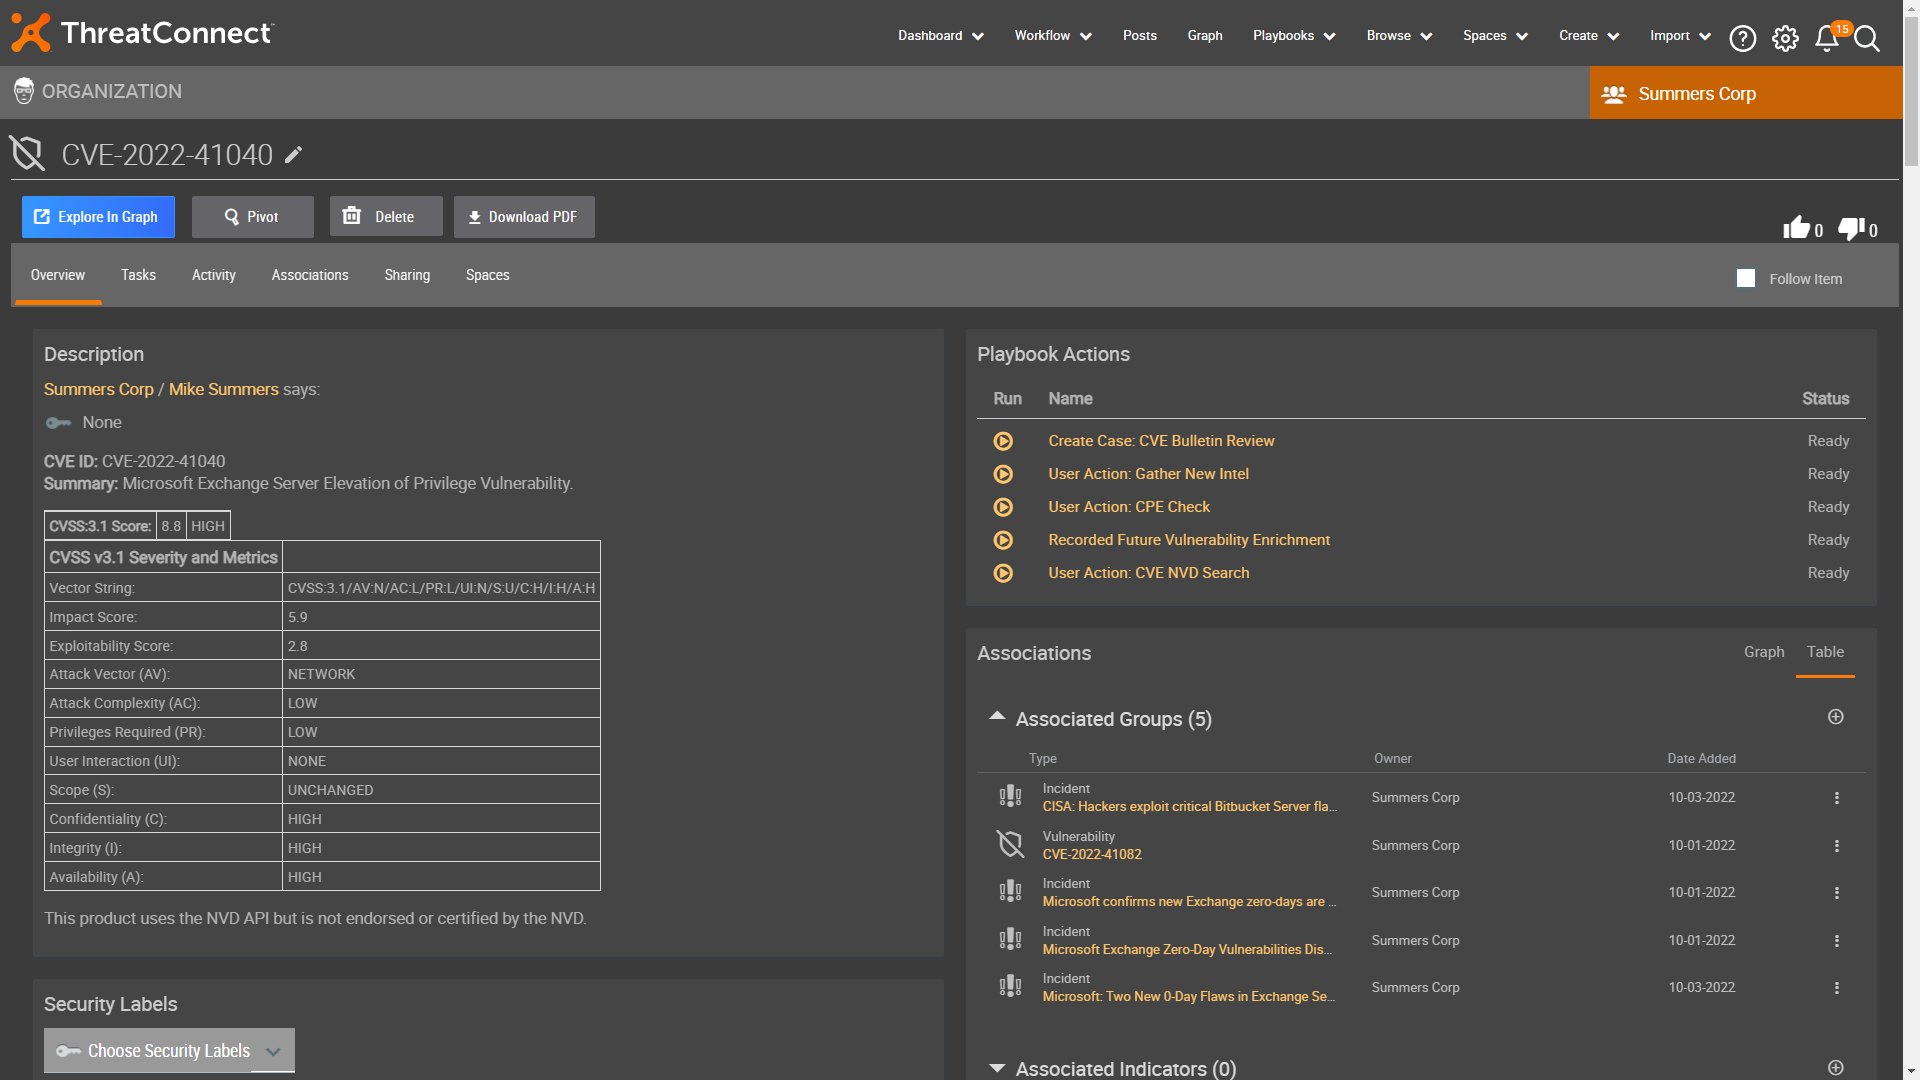Click the Pivot button
Screen dimensions: 1920x1080
(253, 217)
